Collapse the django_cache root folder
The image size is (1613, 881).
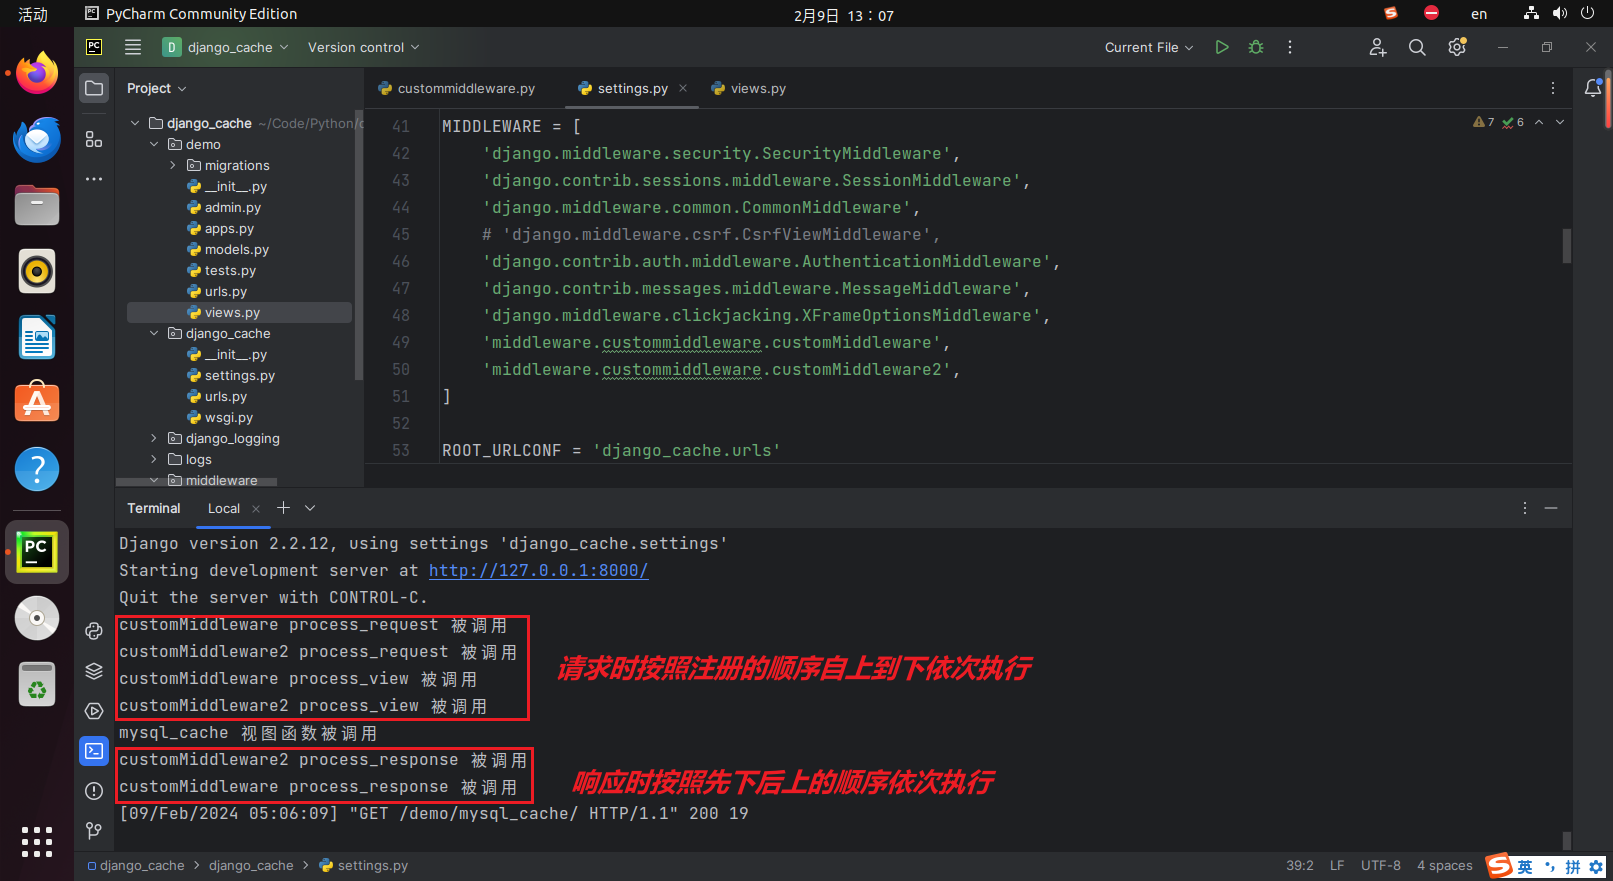(135, 123)
